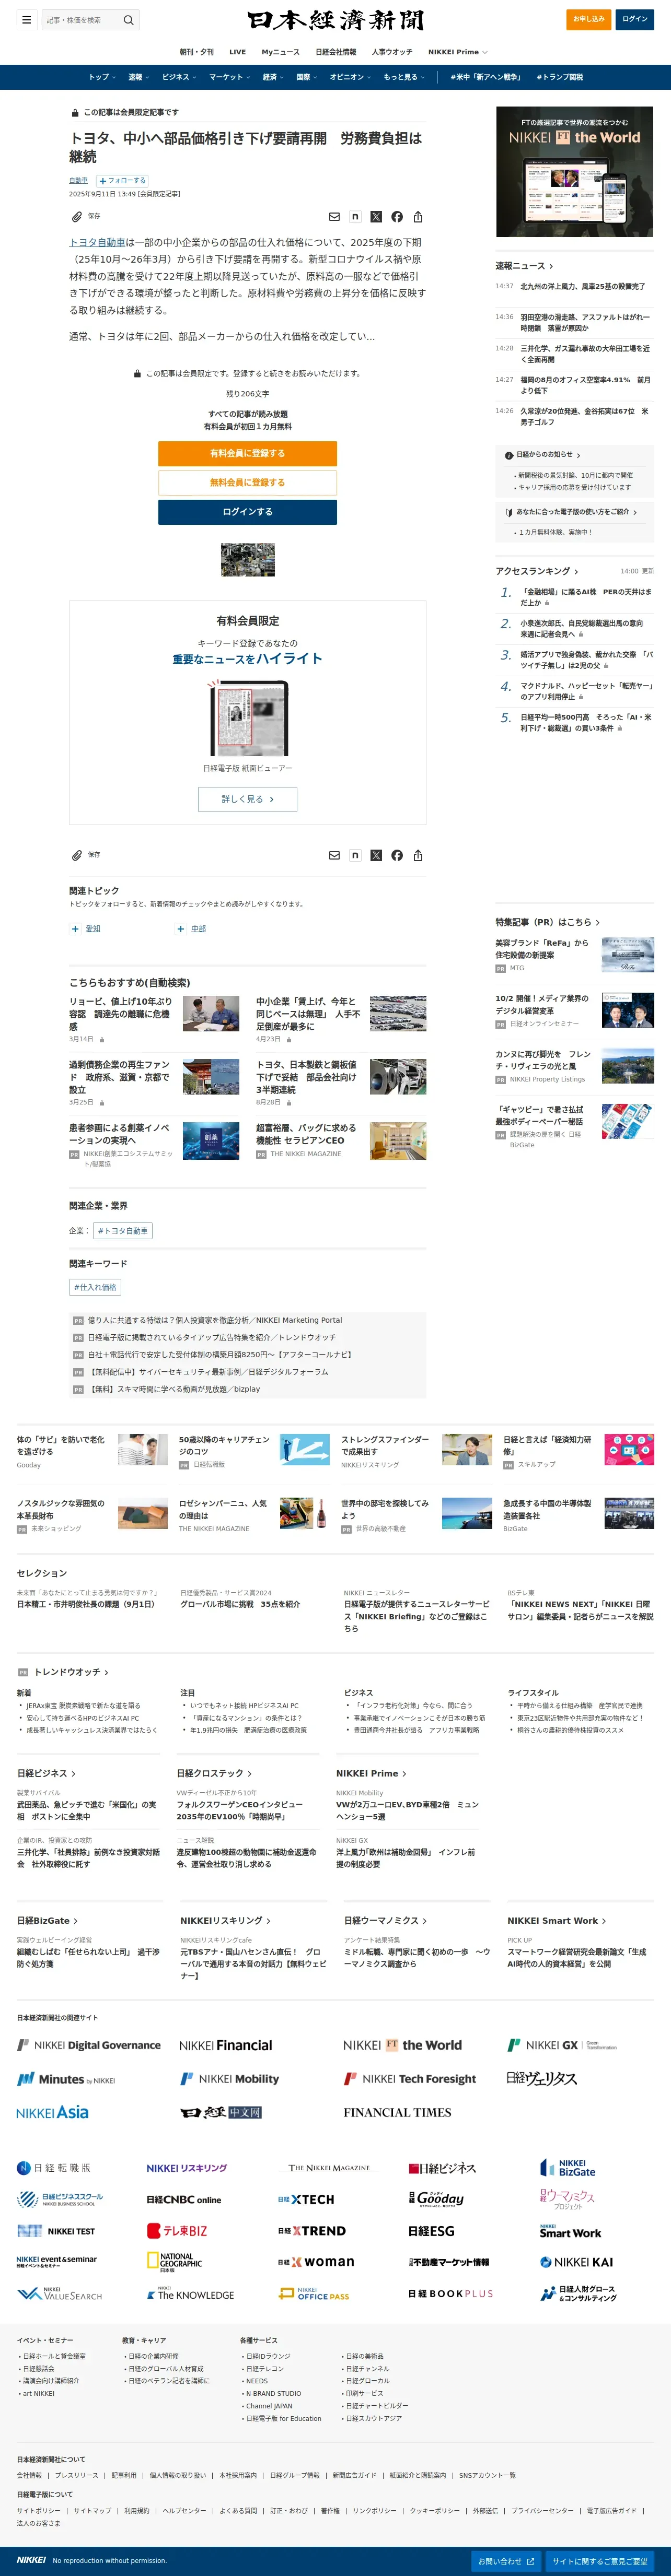Screen dimensions: 671x2576
Task: Expand the ビジネス navigation dropdown
Action: [179, 77]
